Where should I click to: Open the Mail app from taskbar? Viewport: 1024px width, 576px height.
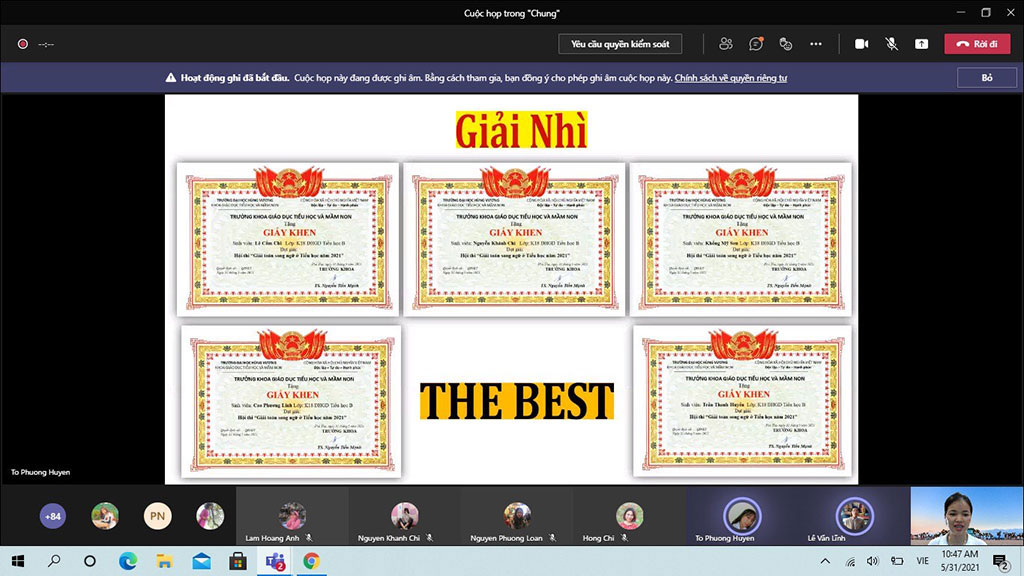pyautogui.click(x=201, y=561)
